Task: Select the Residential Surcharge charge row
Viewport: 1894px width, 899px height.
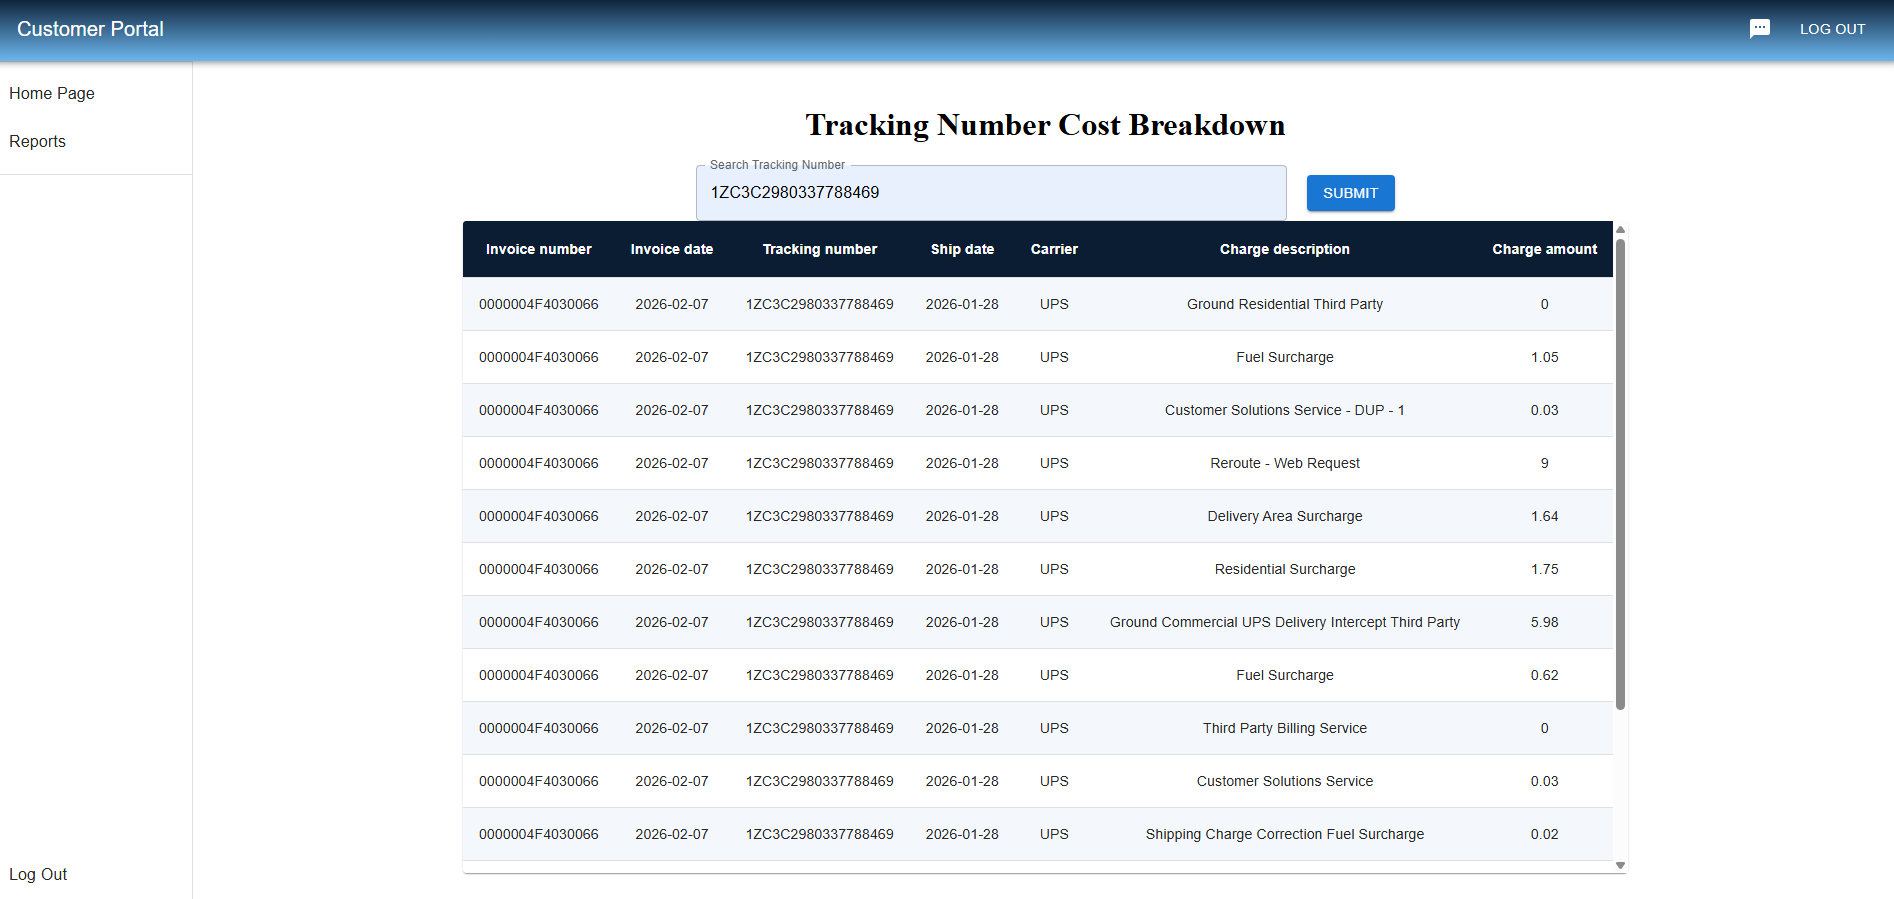Action: click(1284, 569)
